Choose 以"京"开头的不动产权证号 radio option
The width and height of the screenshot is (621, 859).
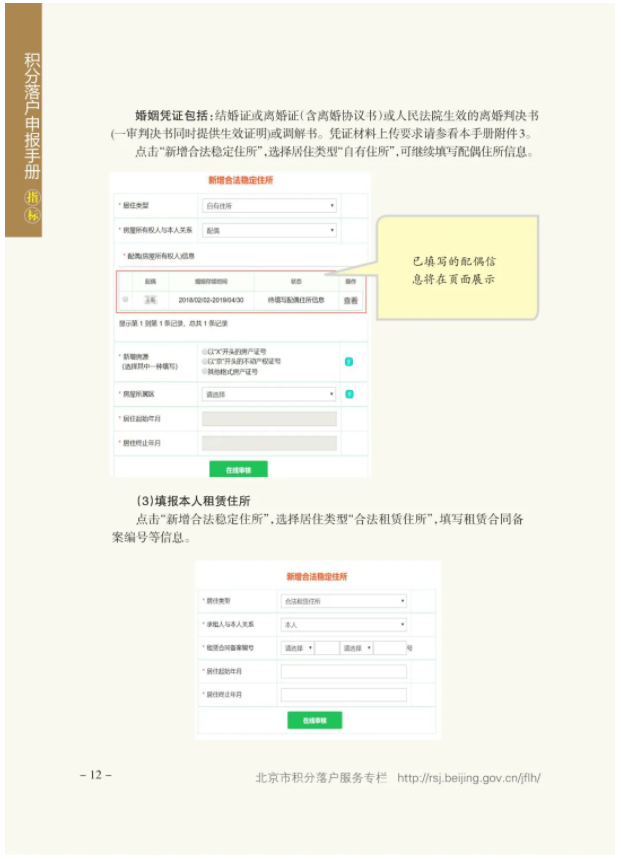(205, 362)
